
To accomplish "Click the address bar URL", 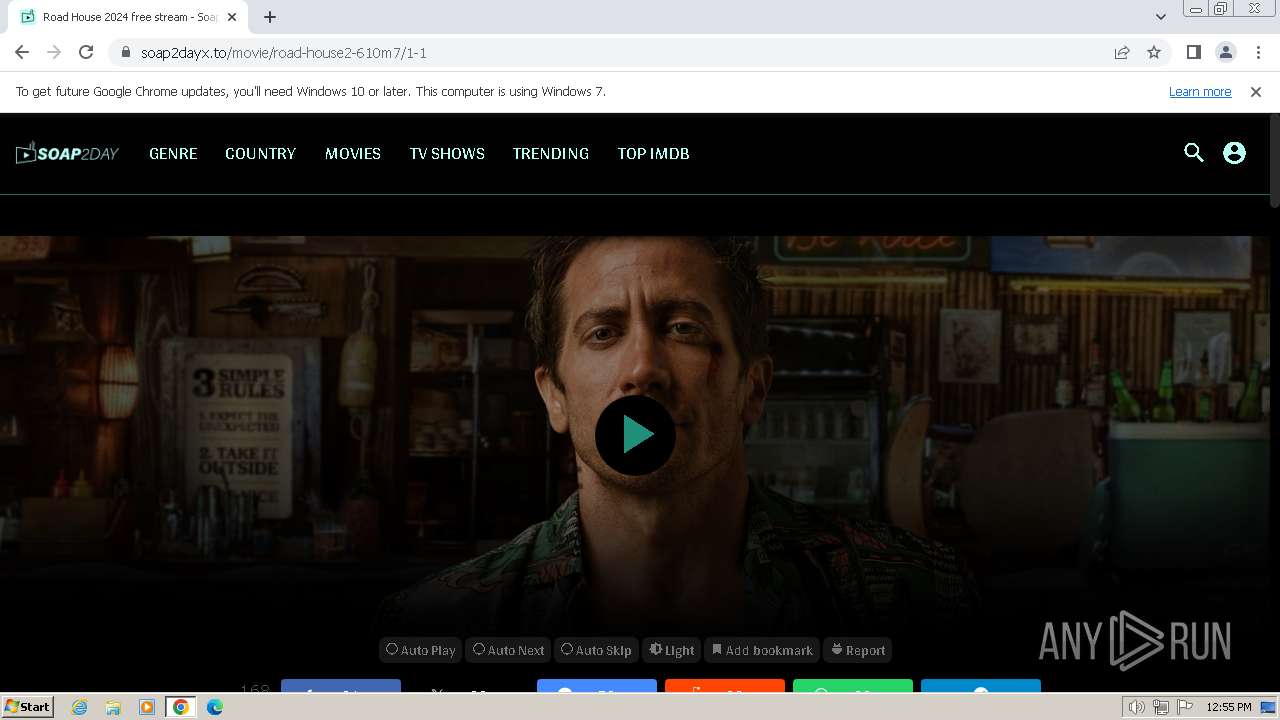I will (284, 53).
